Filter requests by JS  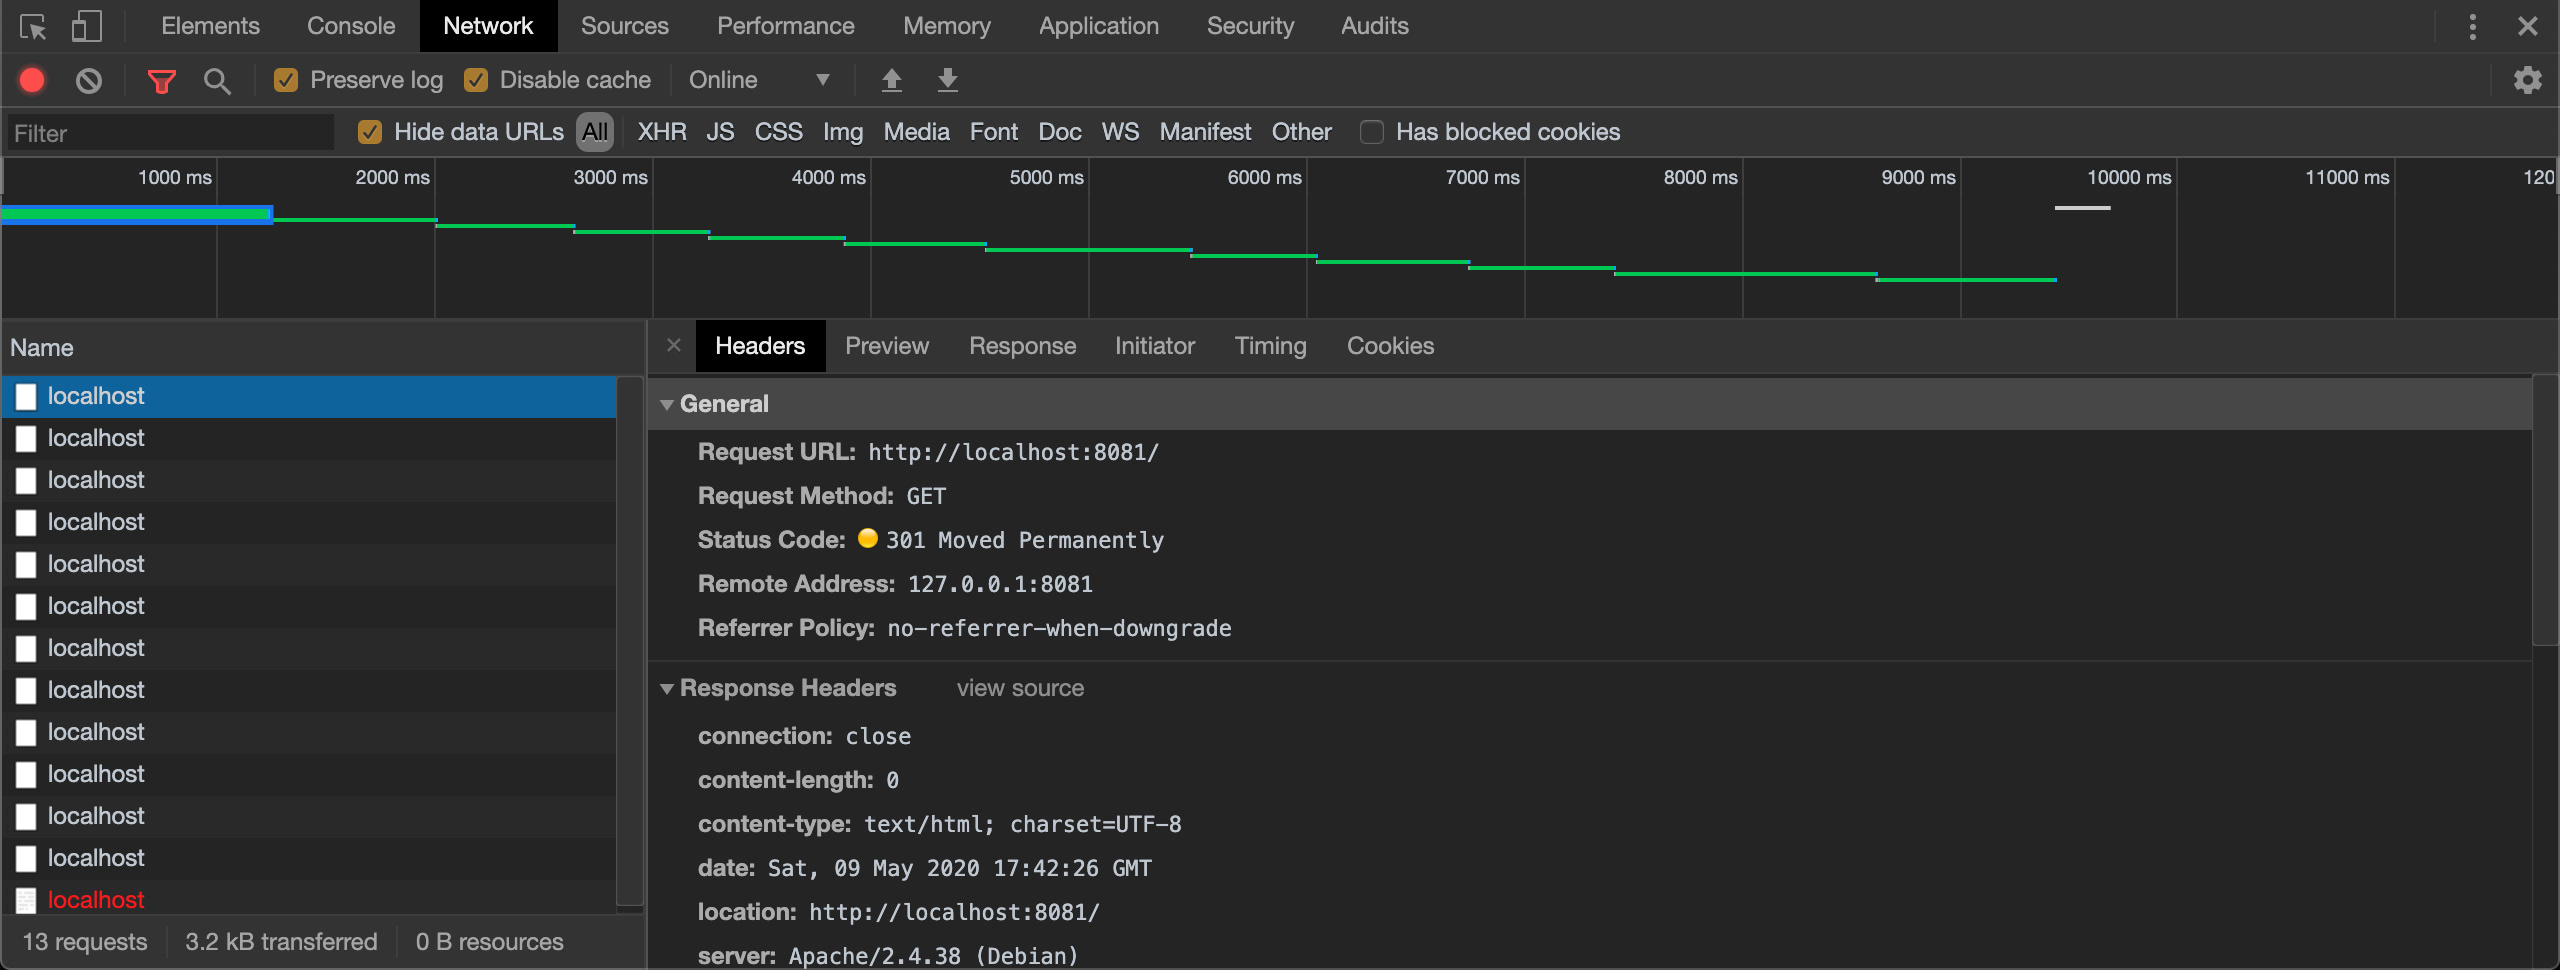click(720, 132)
